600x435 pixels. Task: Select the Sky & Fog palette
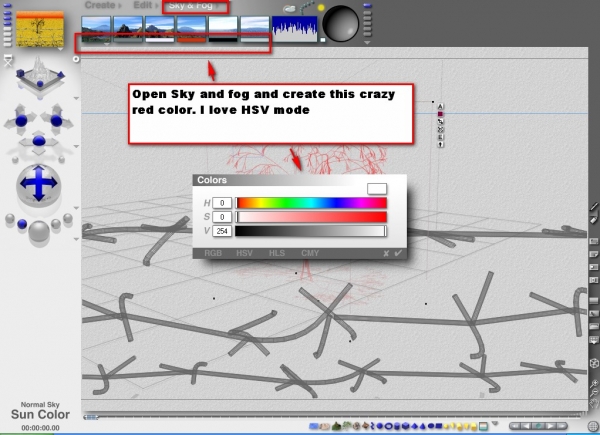[x=190, y=5]
